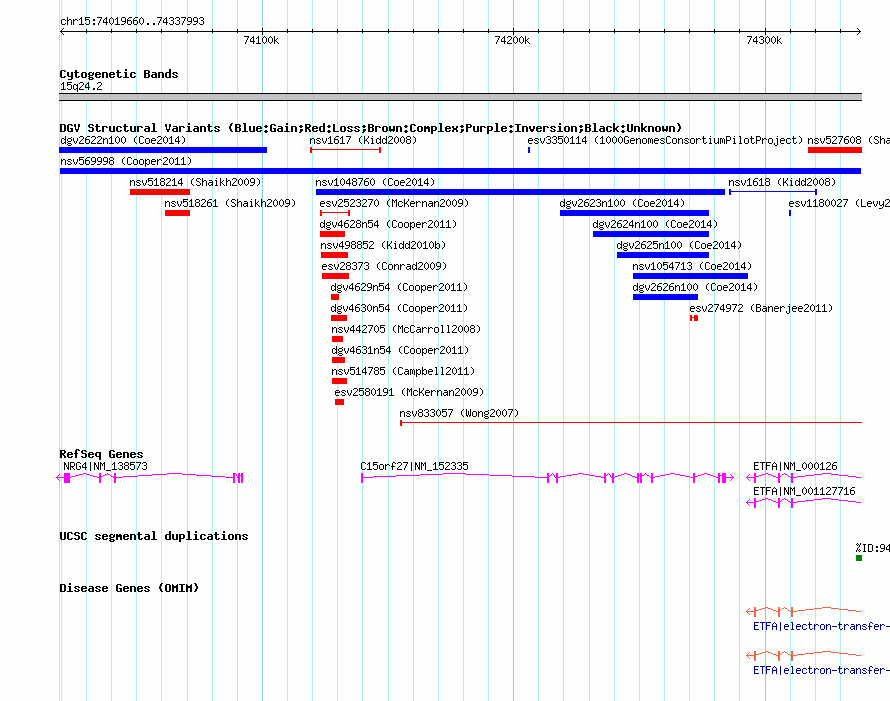Click ETFA|NM_001127716 gene label

(804, 491)
